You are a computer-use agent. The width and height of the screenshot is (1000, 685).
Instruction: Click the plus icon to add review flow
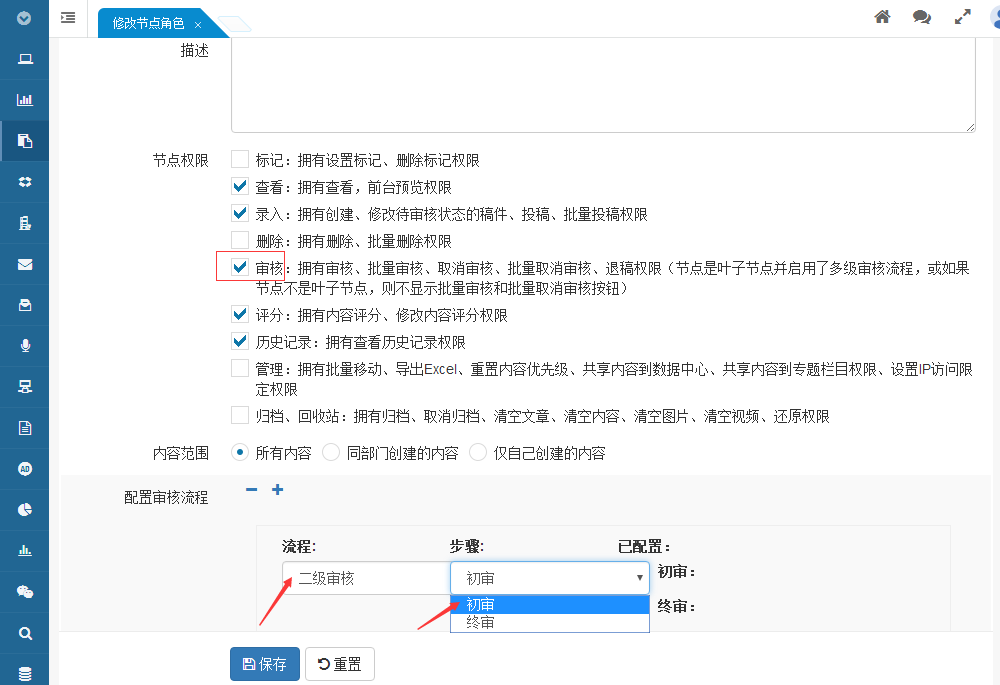point(278,490)
